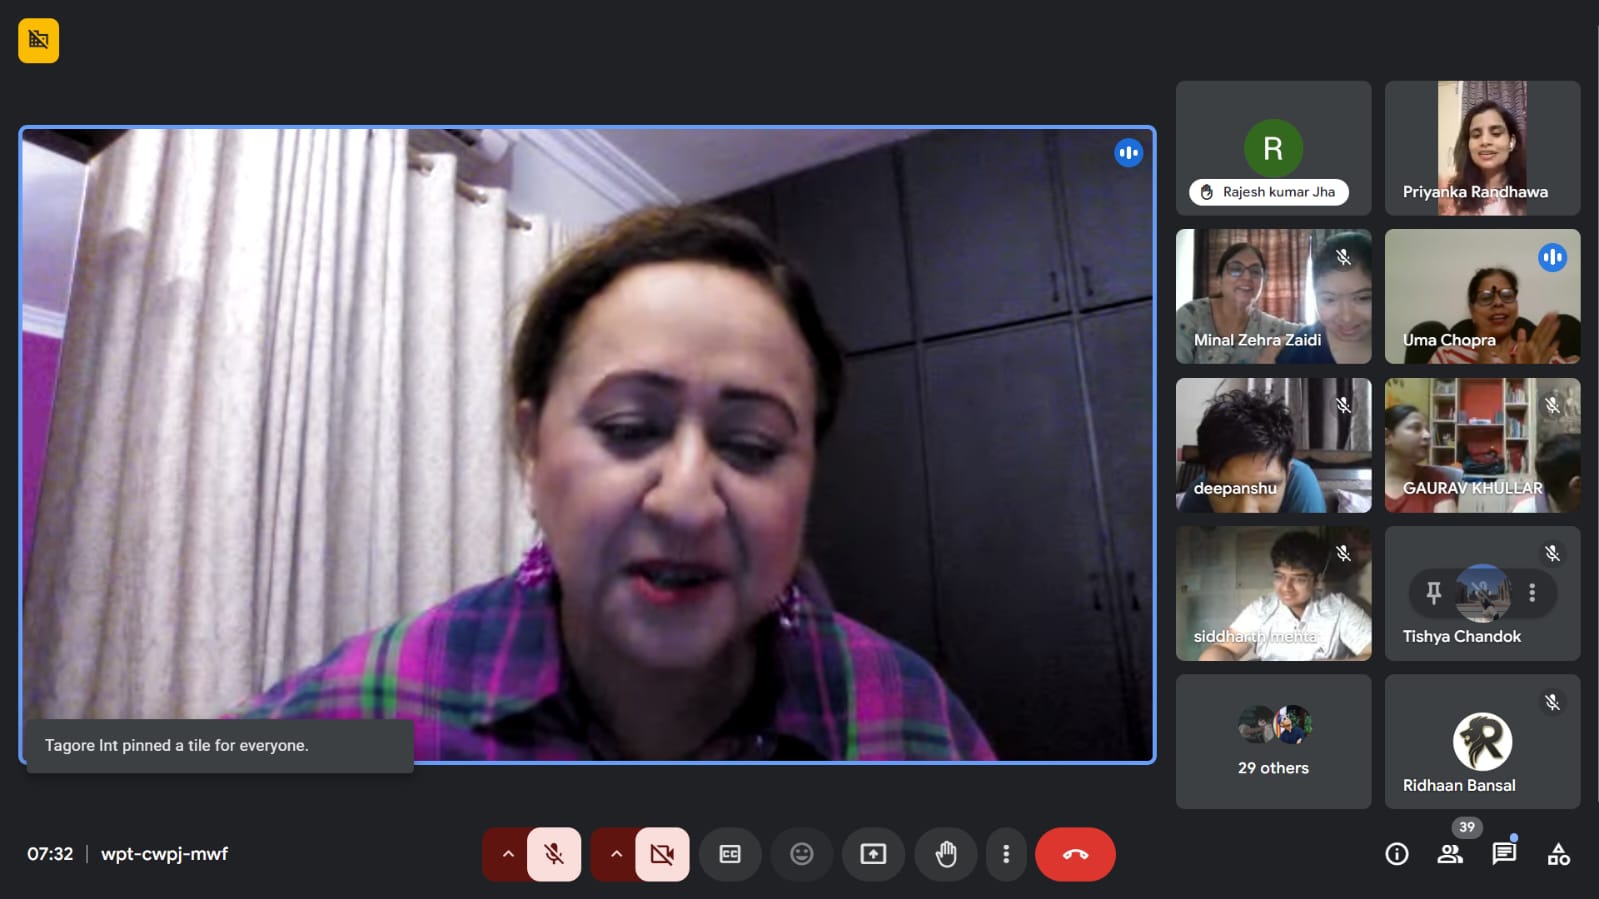Open chat with everyone
This screenshot has width=1599, height=899.
[1504, 854]
